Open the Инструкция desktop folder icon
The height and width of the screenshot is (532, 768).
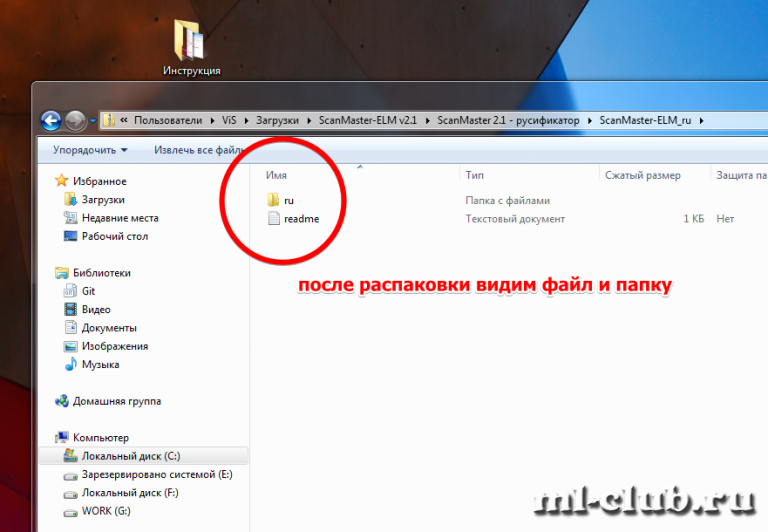click(x=191, y=47)
